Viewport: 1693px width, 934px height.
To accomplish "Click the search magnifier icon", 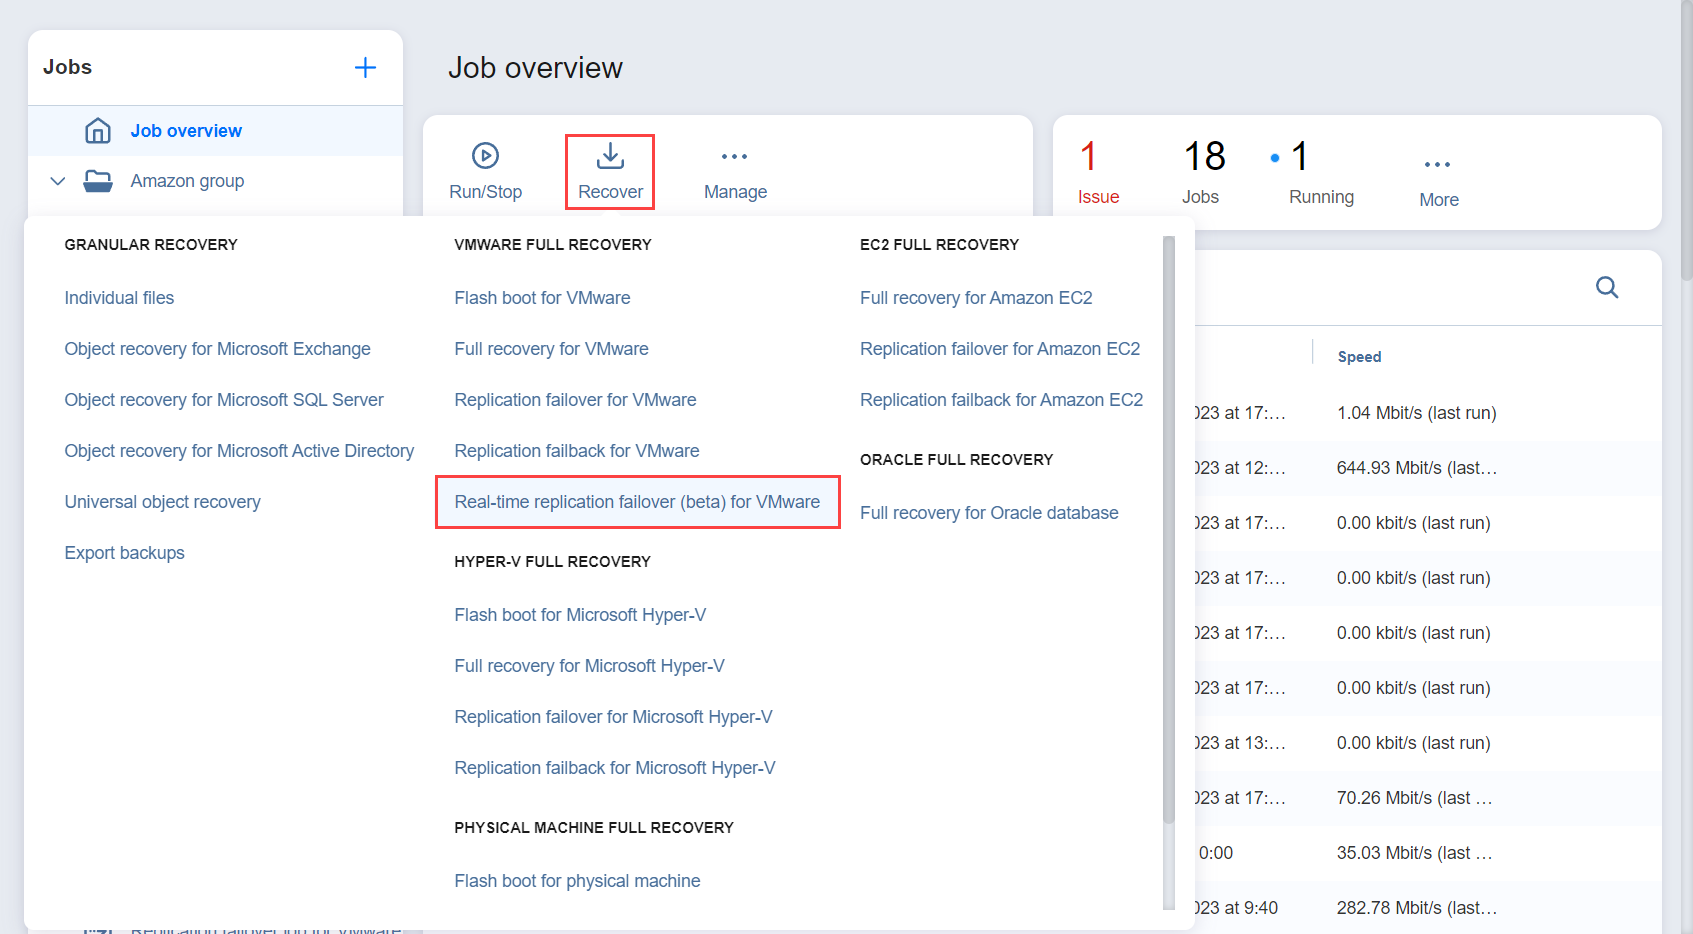I will (x=1607, y=288).
